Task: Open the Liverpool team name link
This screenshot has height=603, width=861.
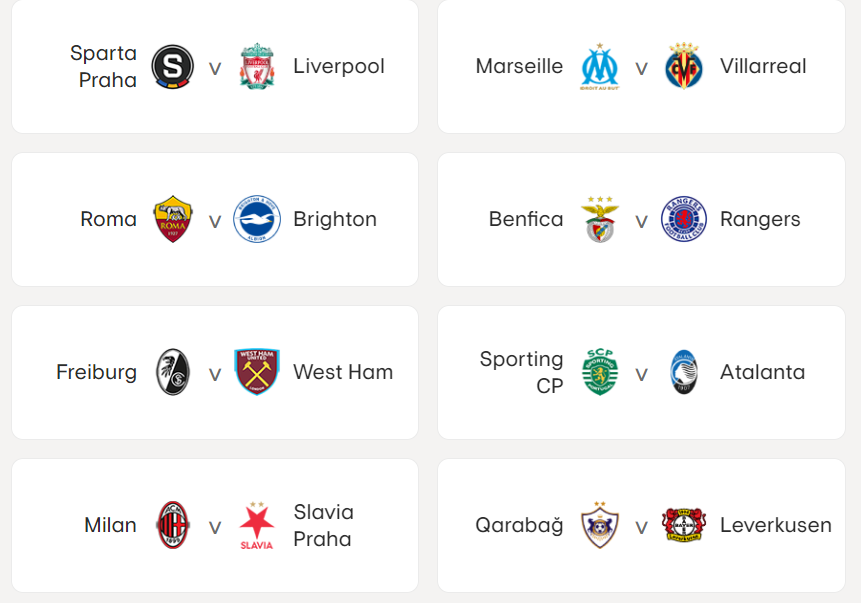Action: pyautogui.click(x=339, y=66)
